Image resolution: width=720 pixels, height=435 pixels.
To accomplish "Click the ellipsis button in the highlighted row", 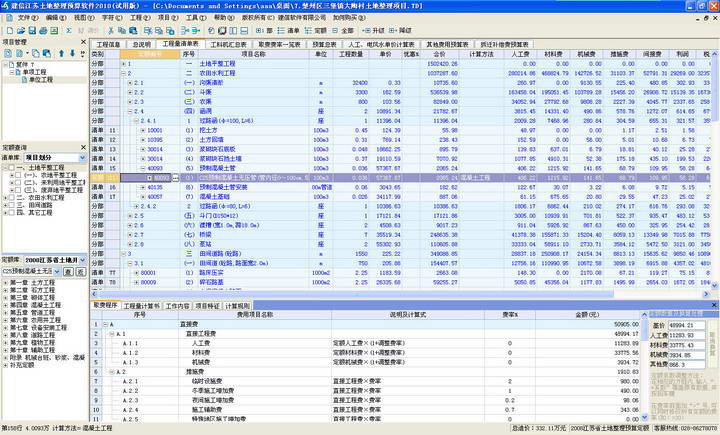I will (175, 178).
